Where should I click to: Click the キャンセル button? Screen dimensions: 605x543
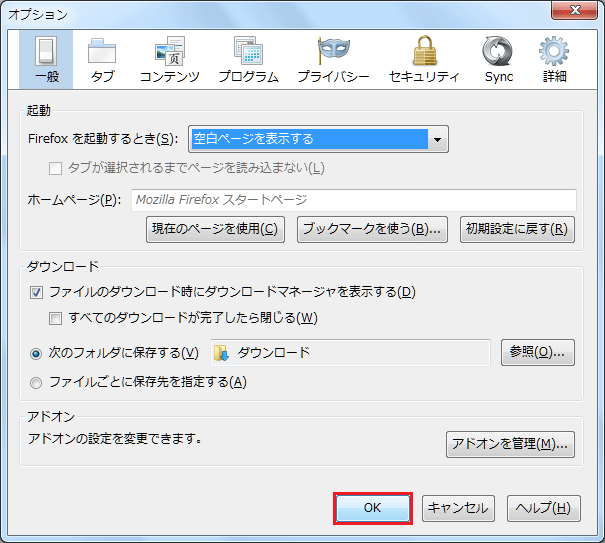tap(458, 508)
